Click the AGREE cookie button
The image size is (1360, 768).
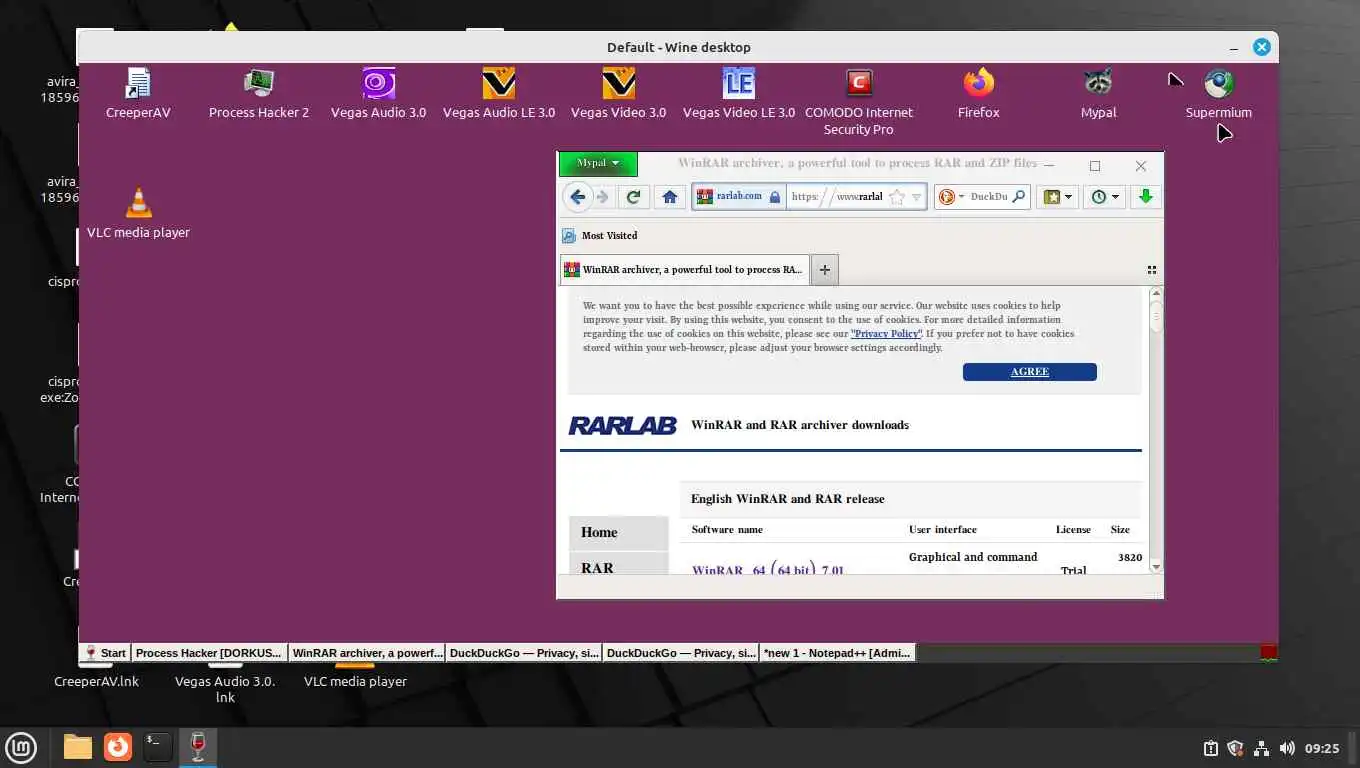pyautogui.click(x=1030, y=372)
